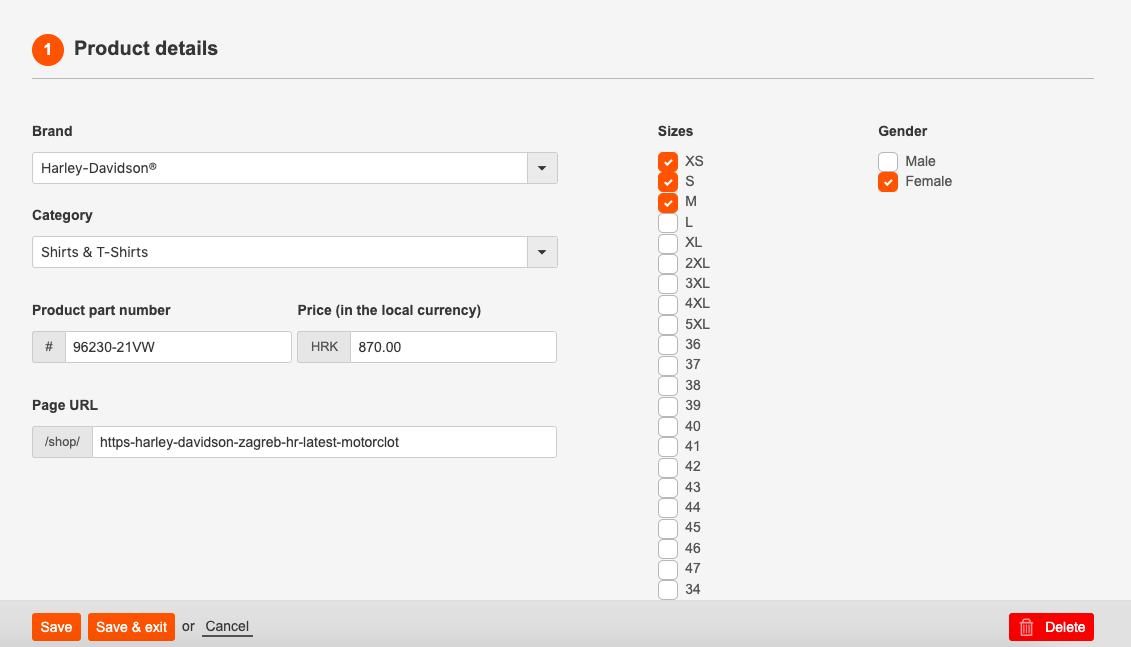Open the Brand dropdown arrow
The width and height of the screenshot is (1131, 647).
[x=541, y=168]
